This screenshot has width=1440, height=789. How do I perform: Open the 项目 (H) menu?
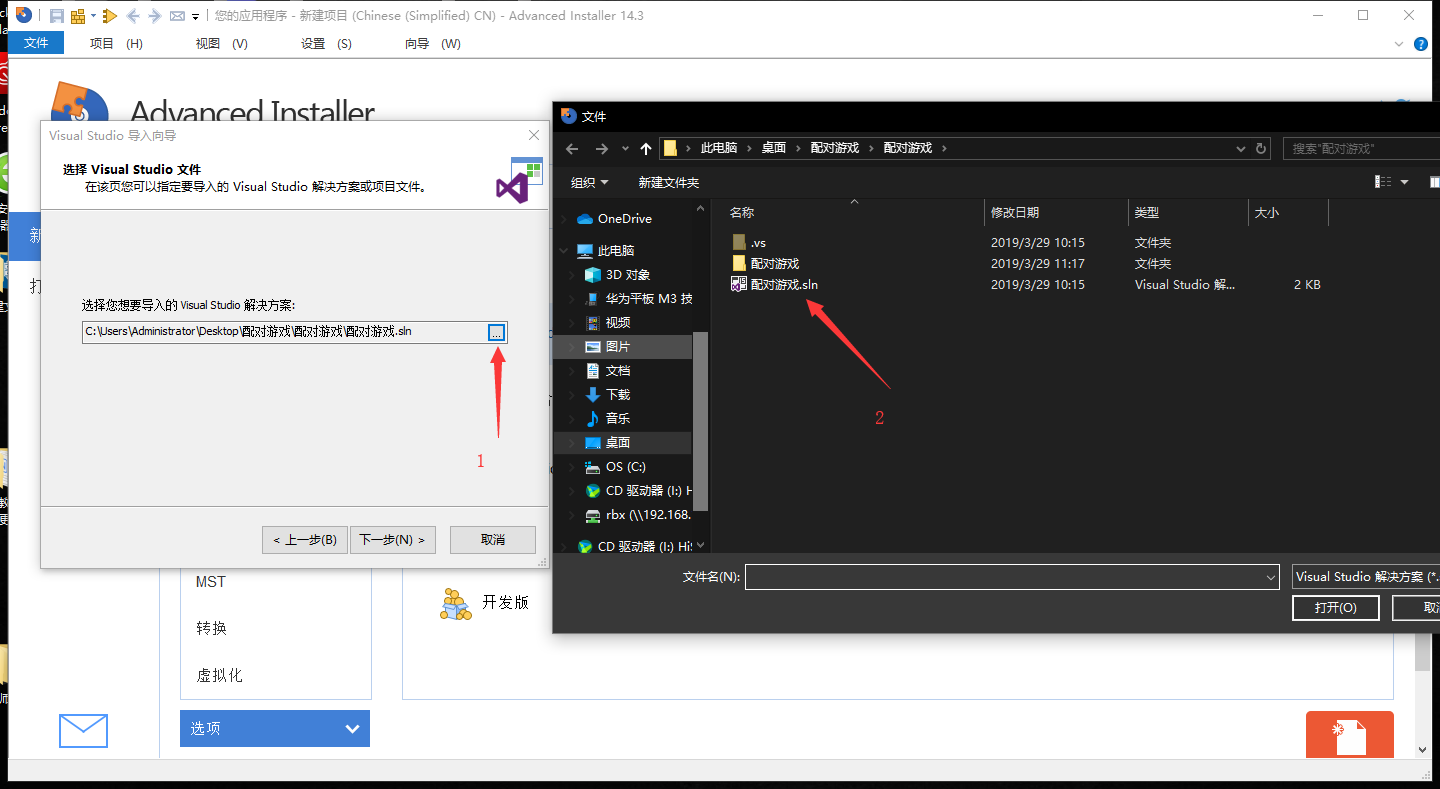(x=116, y=43)
